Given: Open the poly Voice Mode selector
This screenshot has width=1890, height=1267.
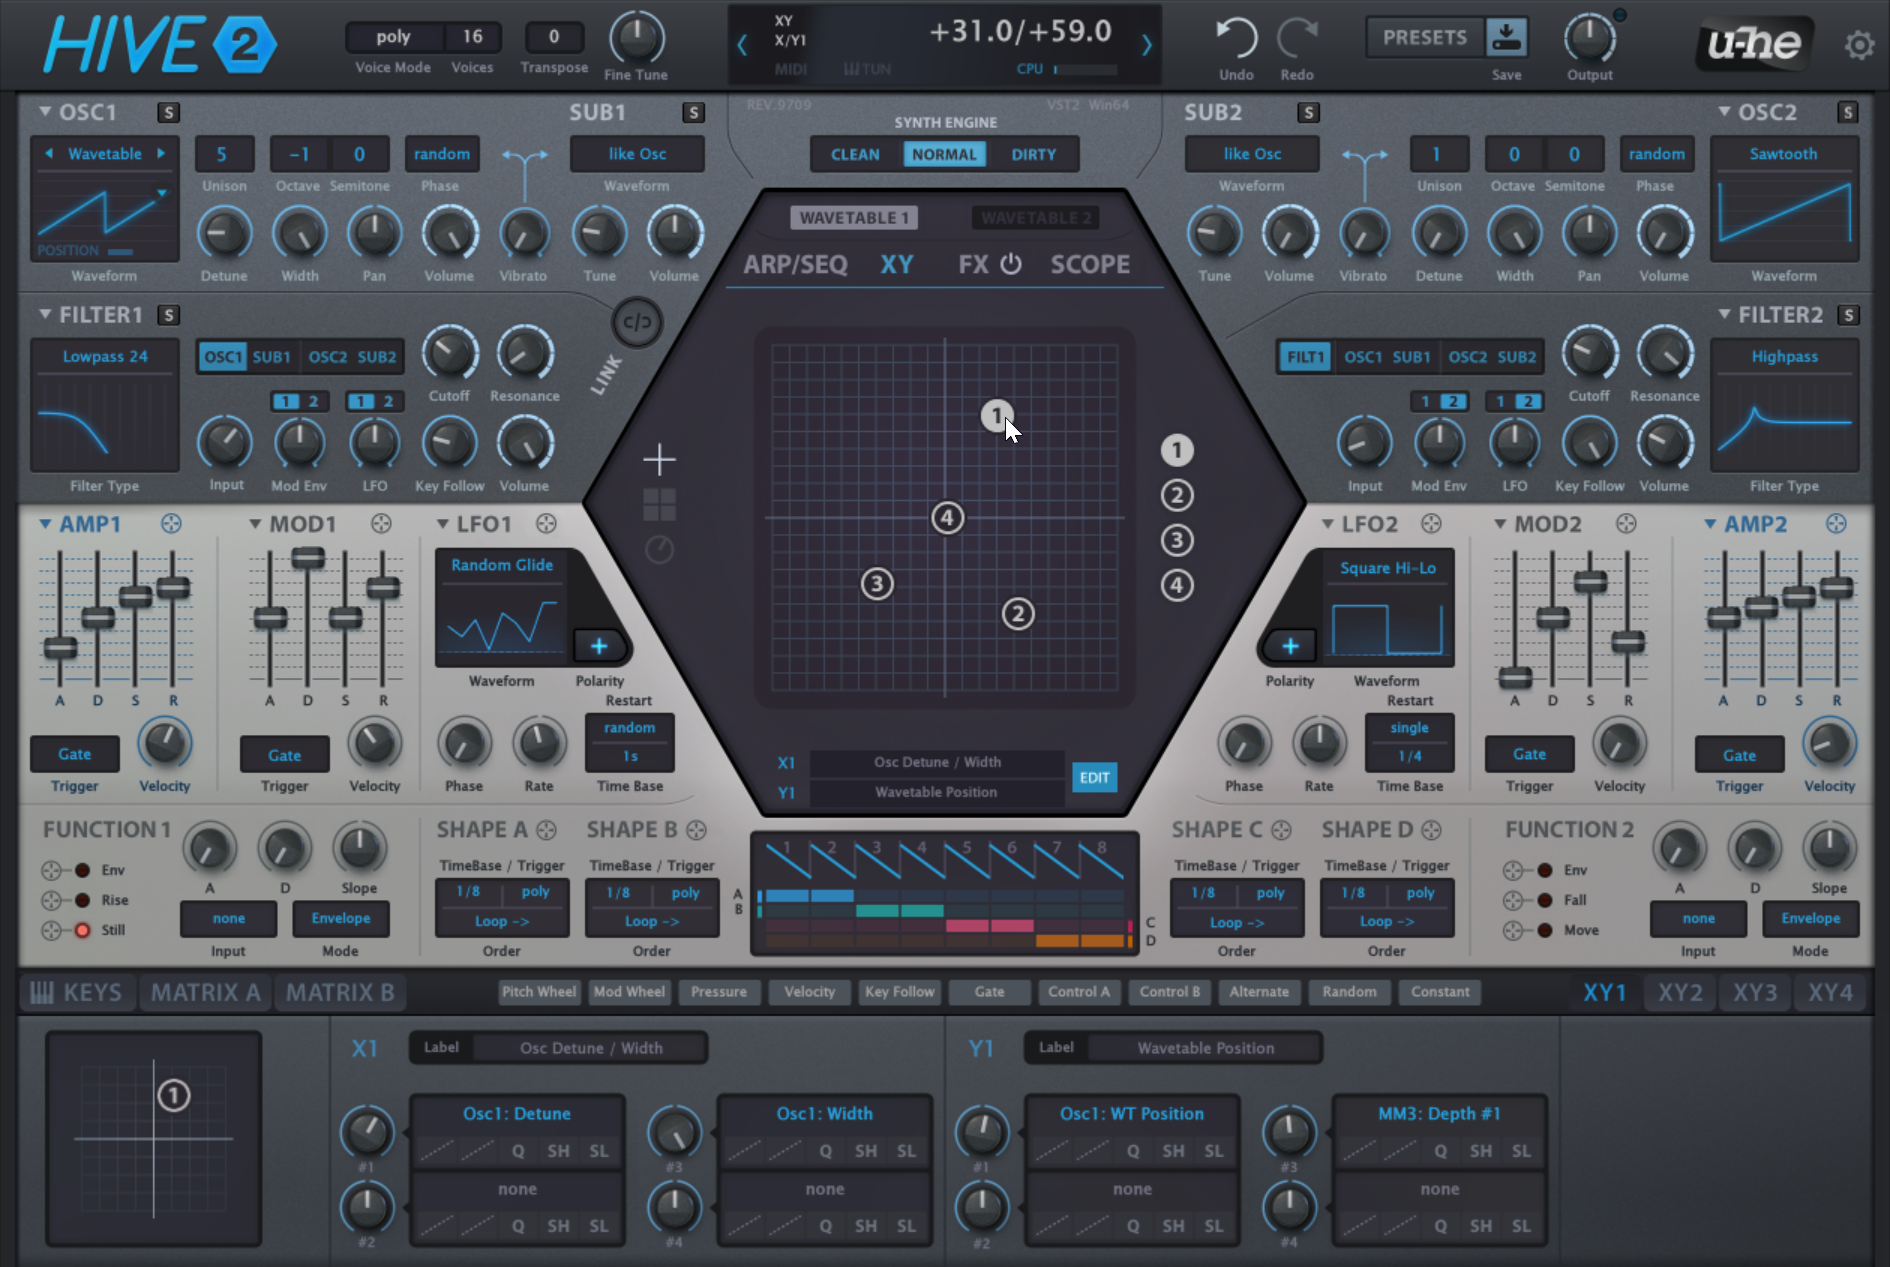Looking at the screenshot, I should (394, 37).
